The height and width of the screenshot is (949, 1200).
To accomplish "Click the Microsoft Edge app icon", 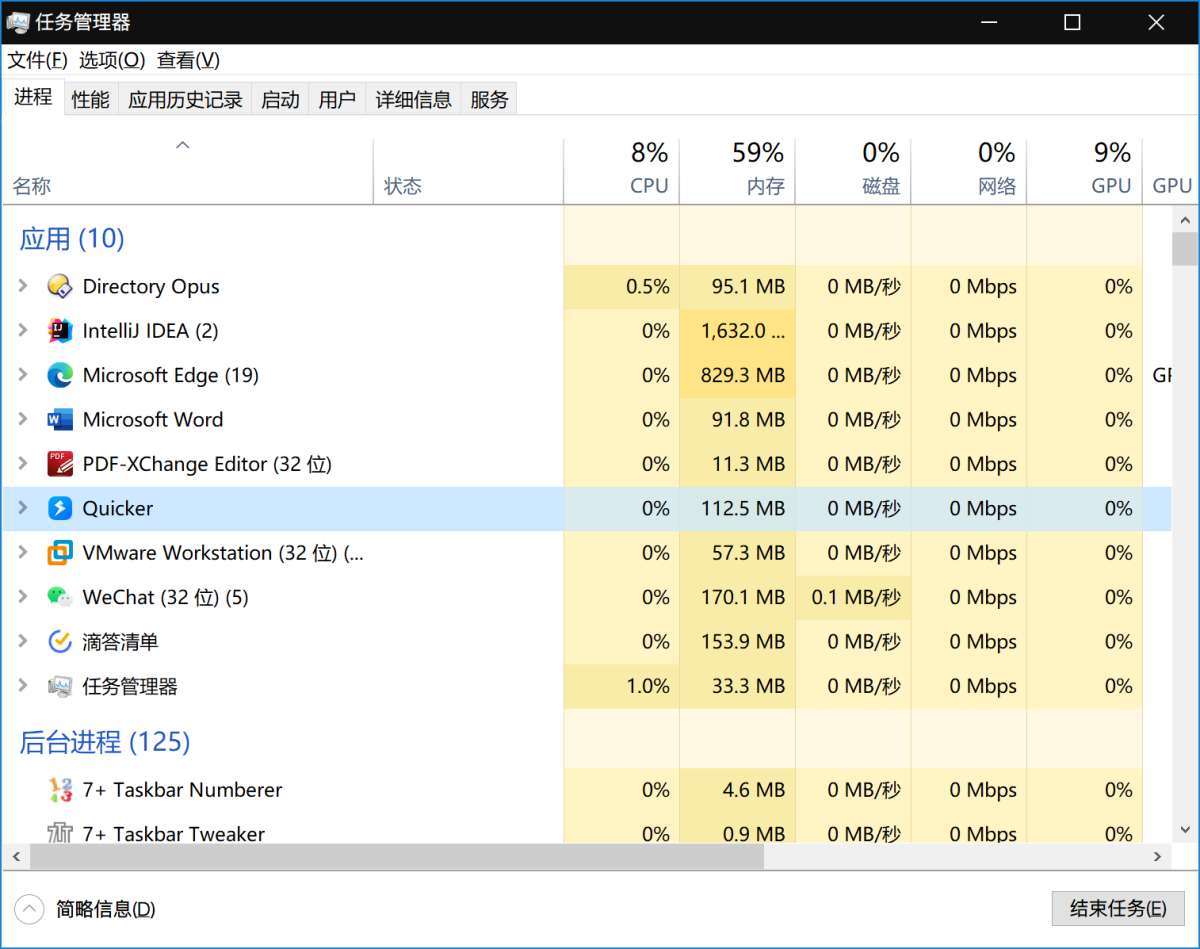I will pos(60,375).
